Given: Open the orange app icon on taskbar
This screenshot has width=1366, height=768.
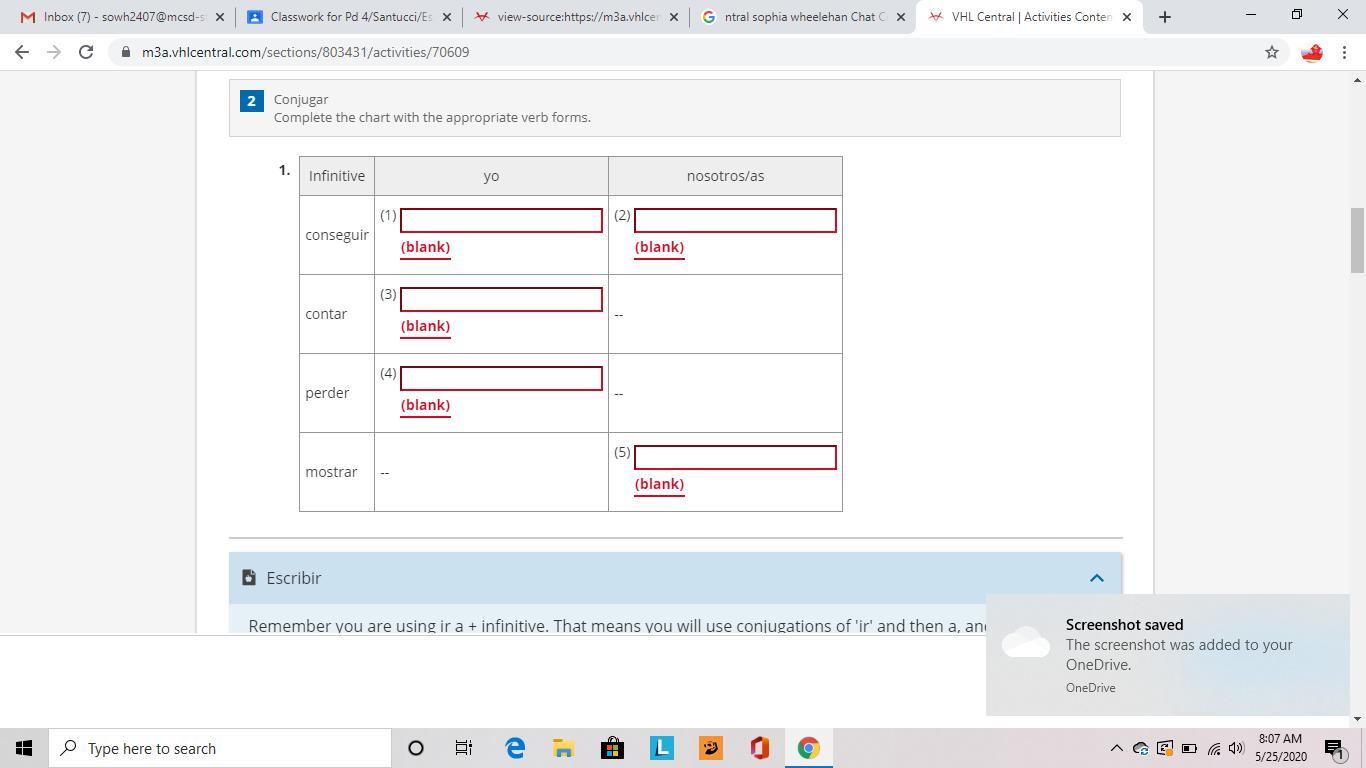Looking at the screenshot, I should point(710,748).
